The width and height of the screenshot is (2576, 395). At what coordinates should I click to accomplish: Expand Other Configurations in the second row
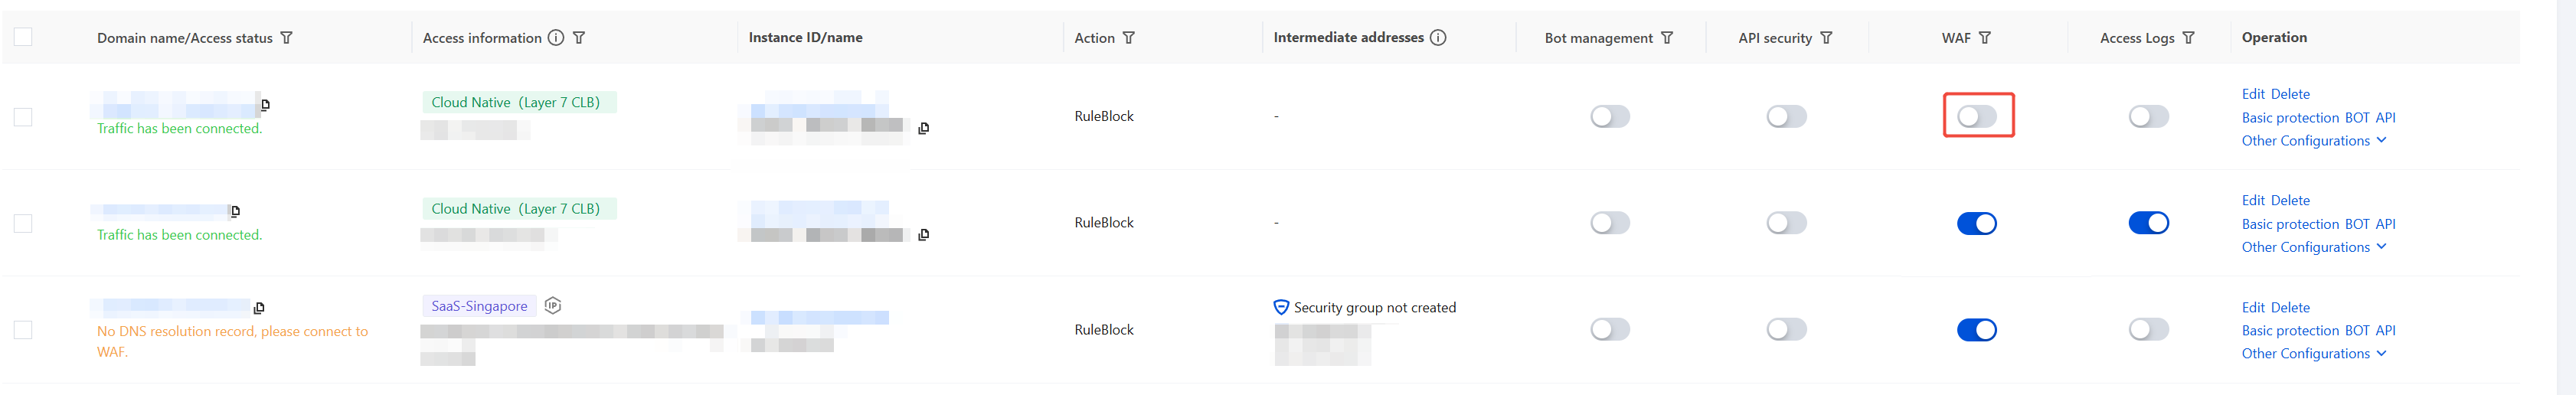[2313, 248]
